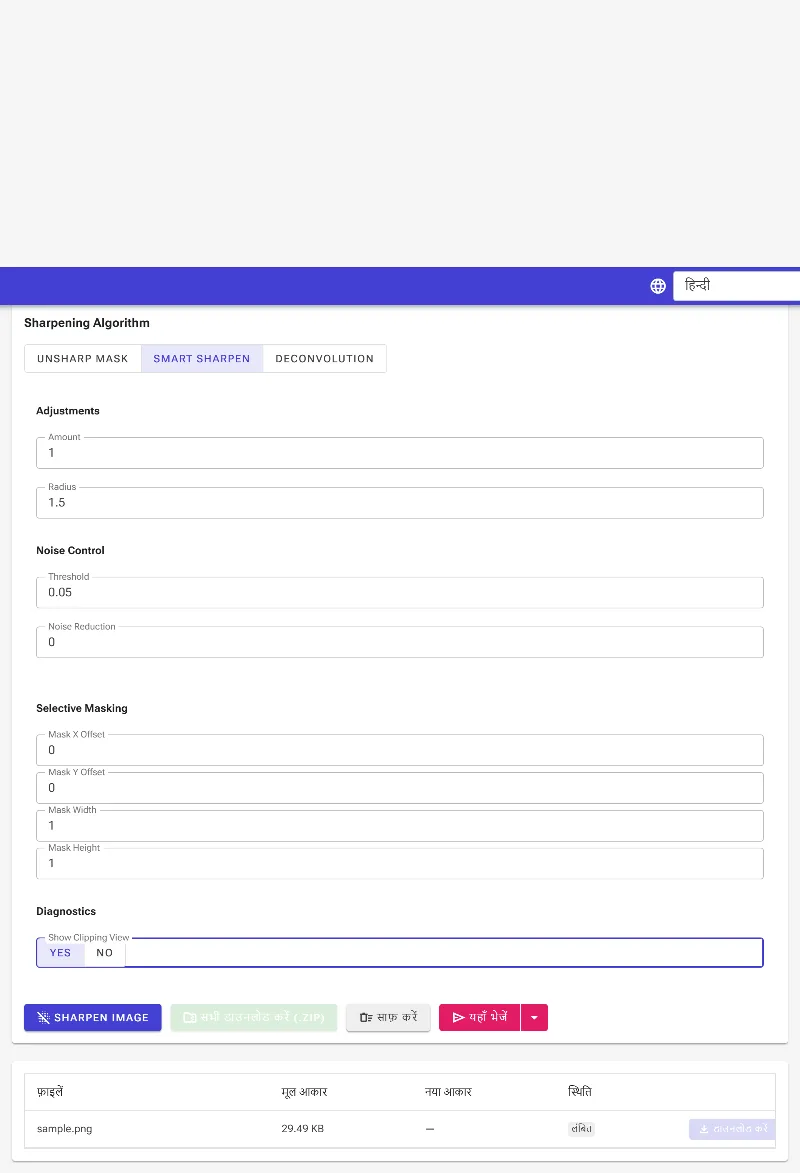
Task: Click the sample.png file name
Action: coord(64,1129)
